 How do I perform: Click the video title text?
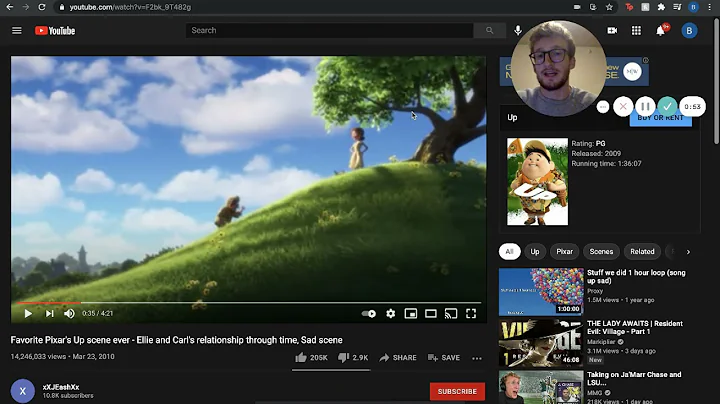[x=177, y=340]
